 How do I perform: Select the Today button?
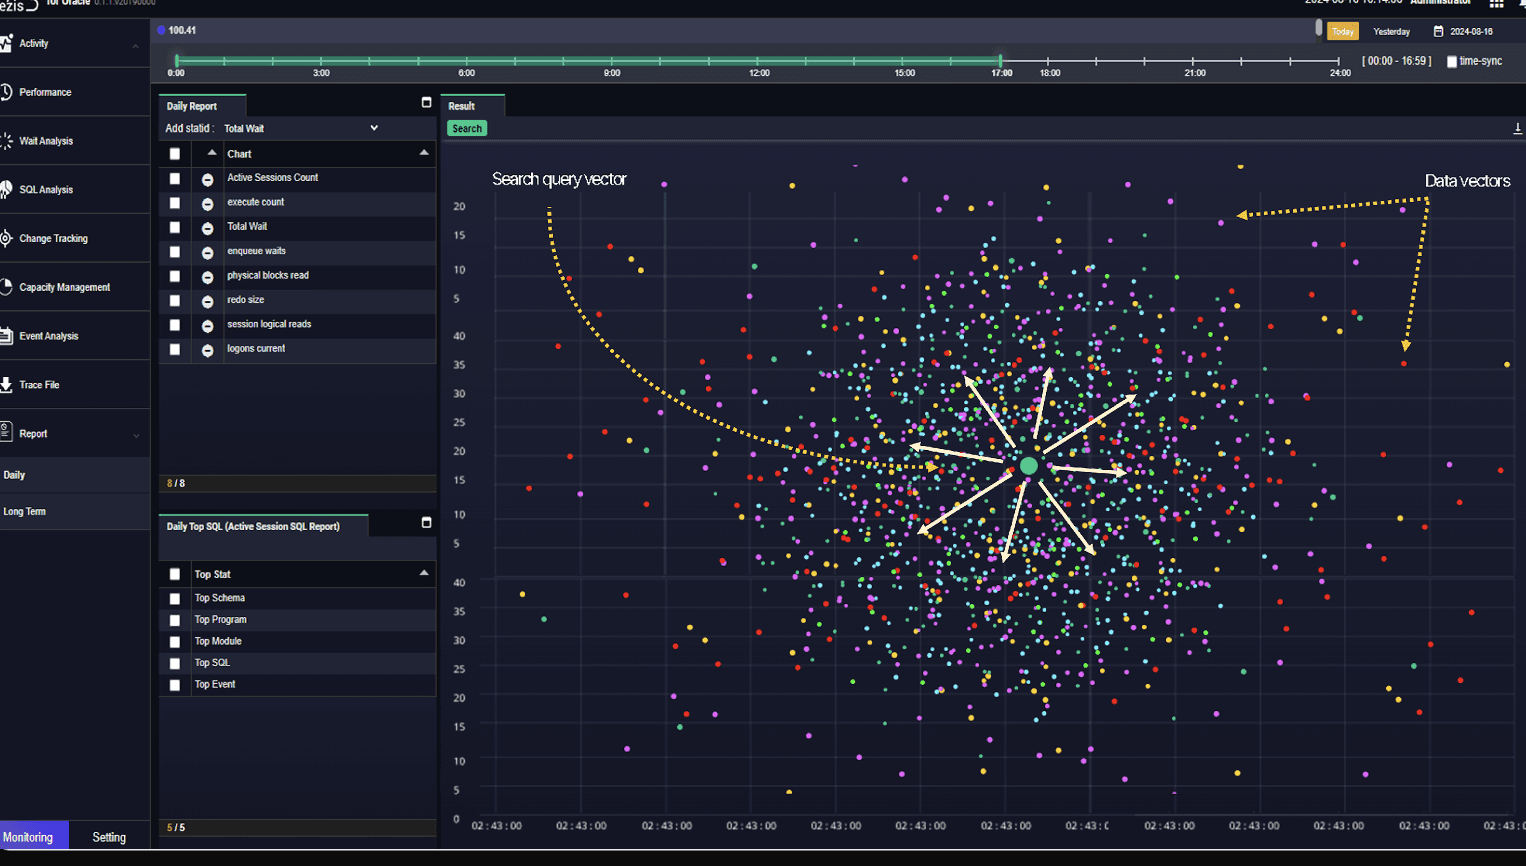tap(1343, 31)
